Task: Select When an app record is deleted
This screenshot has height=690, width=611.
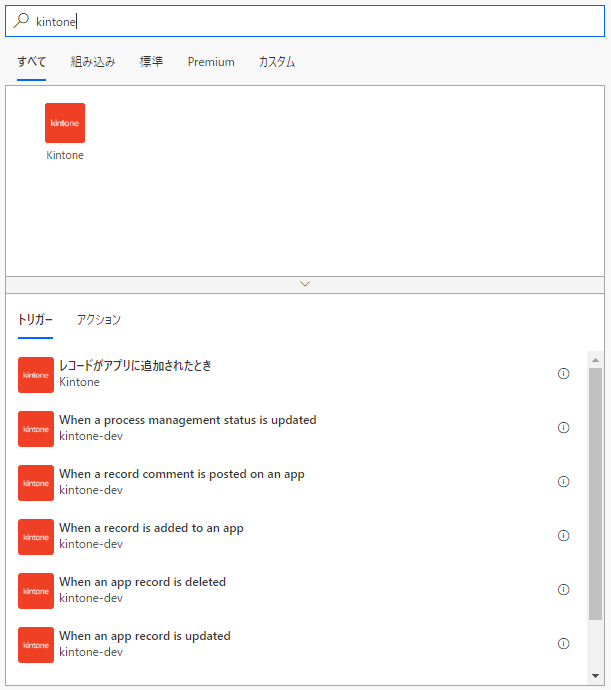Action: tap(143, 582)
